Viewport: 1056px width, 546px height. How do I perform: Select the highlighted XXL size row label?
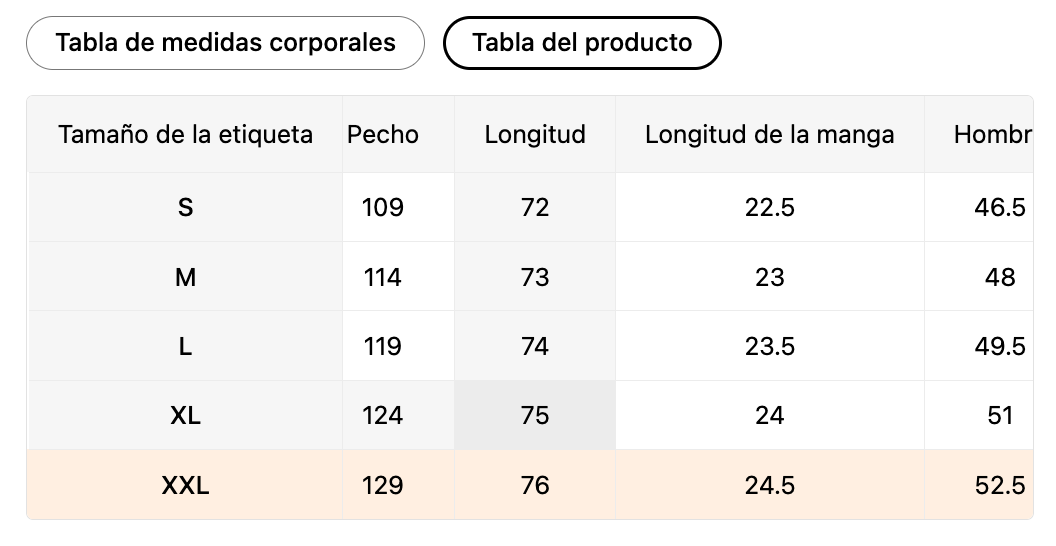(x=185, y=485)
